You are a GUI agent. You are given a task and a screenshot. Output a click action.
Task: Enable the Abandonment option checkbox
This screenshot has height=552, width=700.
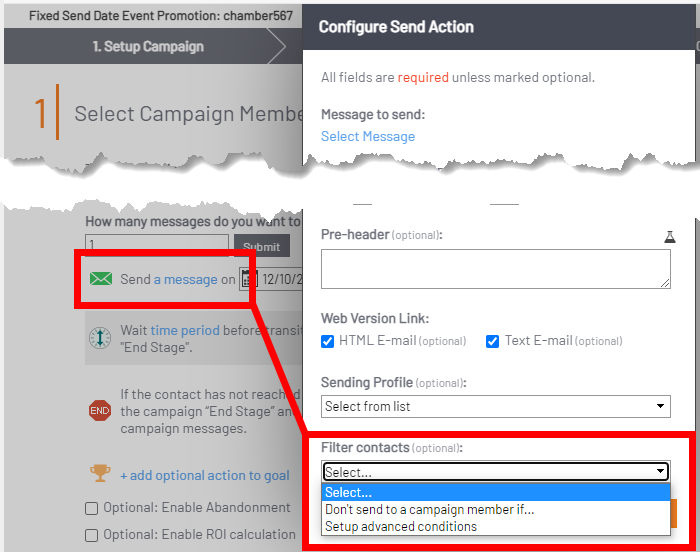(x=92, y=508)
